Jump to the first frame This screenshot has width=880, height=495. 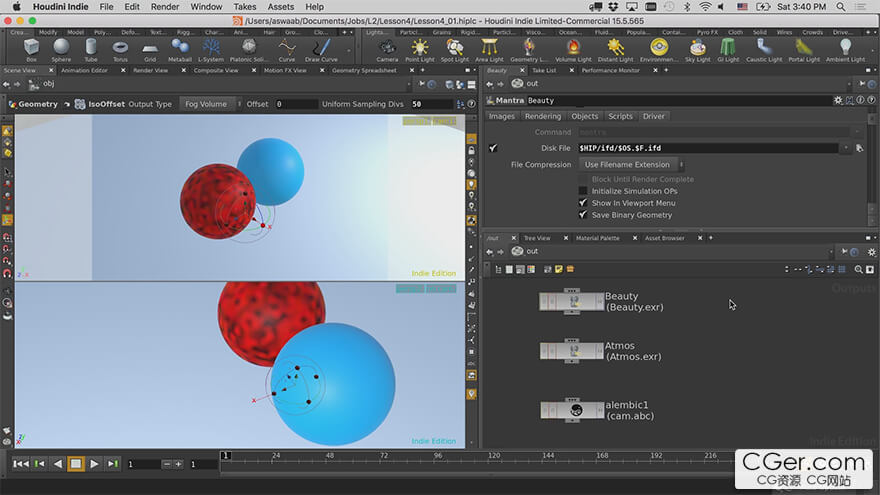(21, 464)
